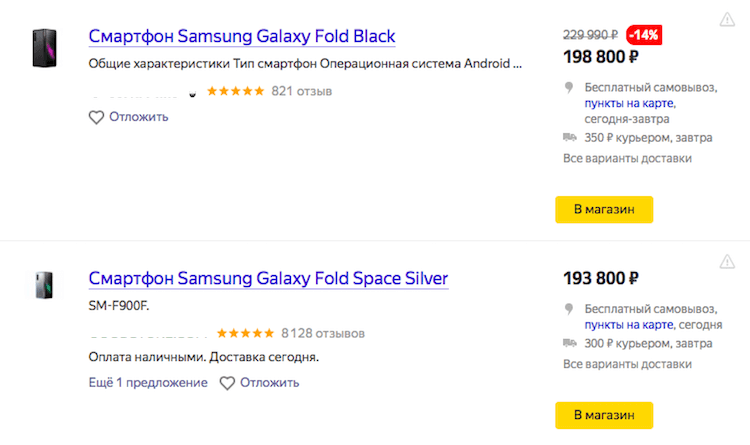Click pickup location pin in Fold Black offer
Image resolution: width=750 pixels, height=445 pixels.
pyautogui.click(x=570, y=86)
